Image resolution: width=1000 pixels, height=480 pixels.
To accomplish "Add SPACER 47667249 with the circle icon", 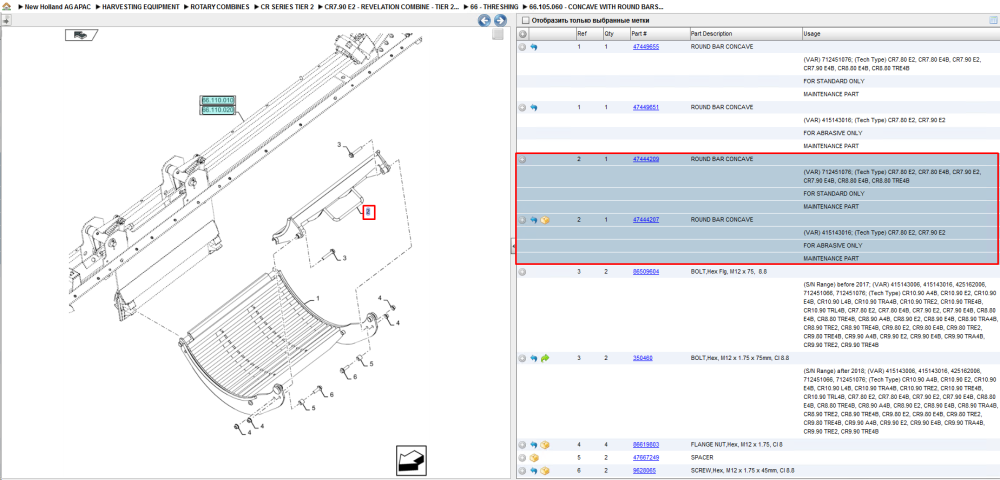I will pos(522,458).
